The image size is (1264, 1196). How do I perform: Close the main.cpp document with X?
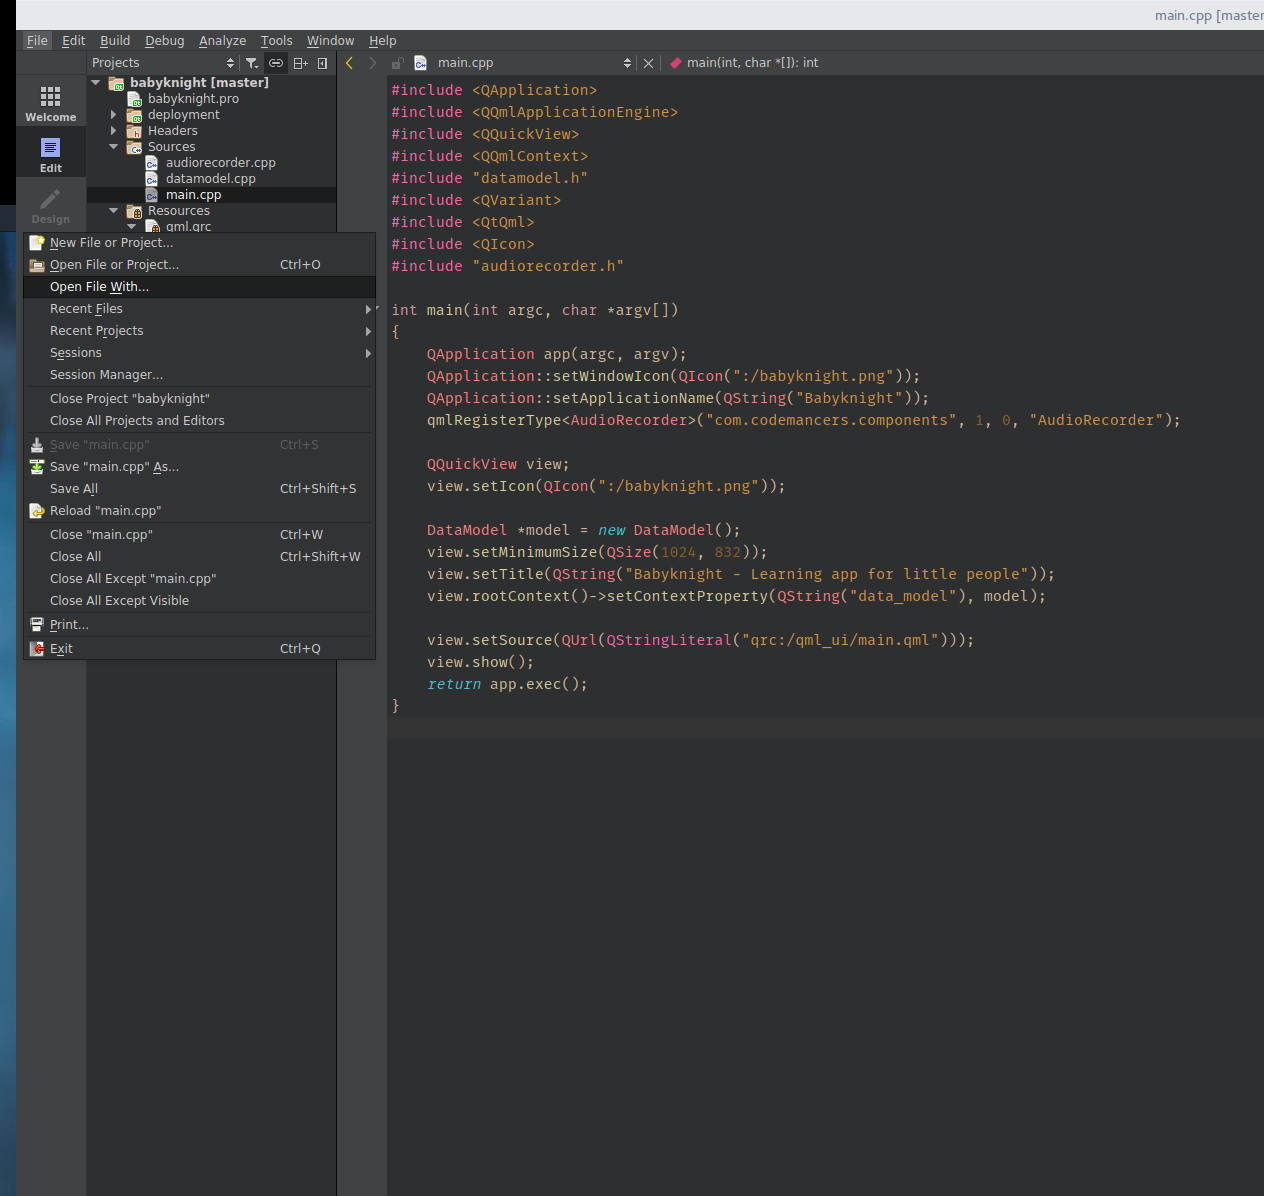point(648,63)
